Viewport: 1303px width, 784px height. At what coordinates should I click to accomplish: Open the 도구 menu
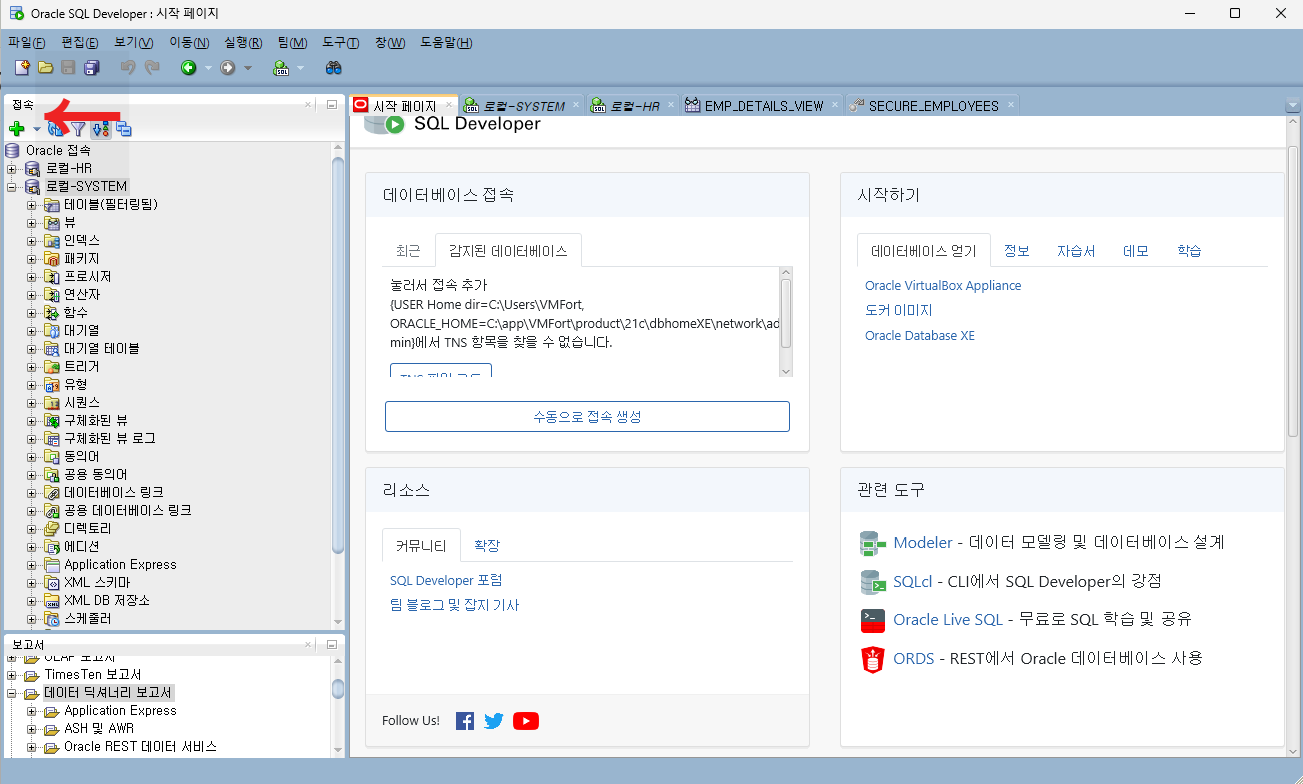(x=341, y=42)
